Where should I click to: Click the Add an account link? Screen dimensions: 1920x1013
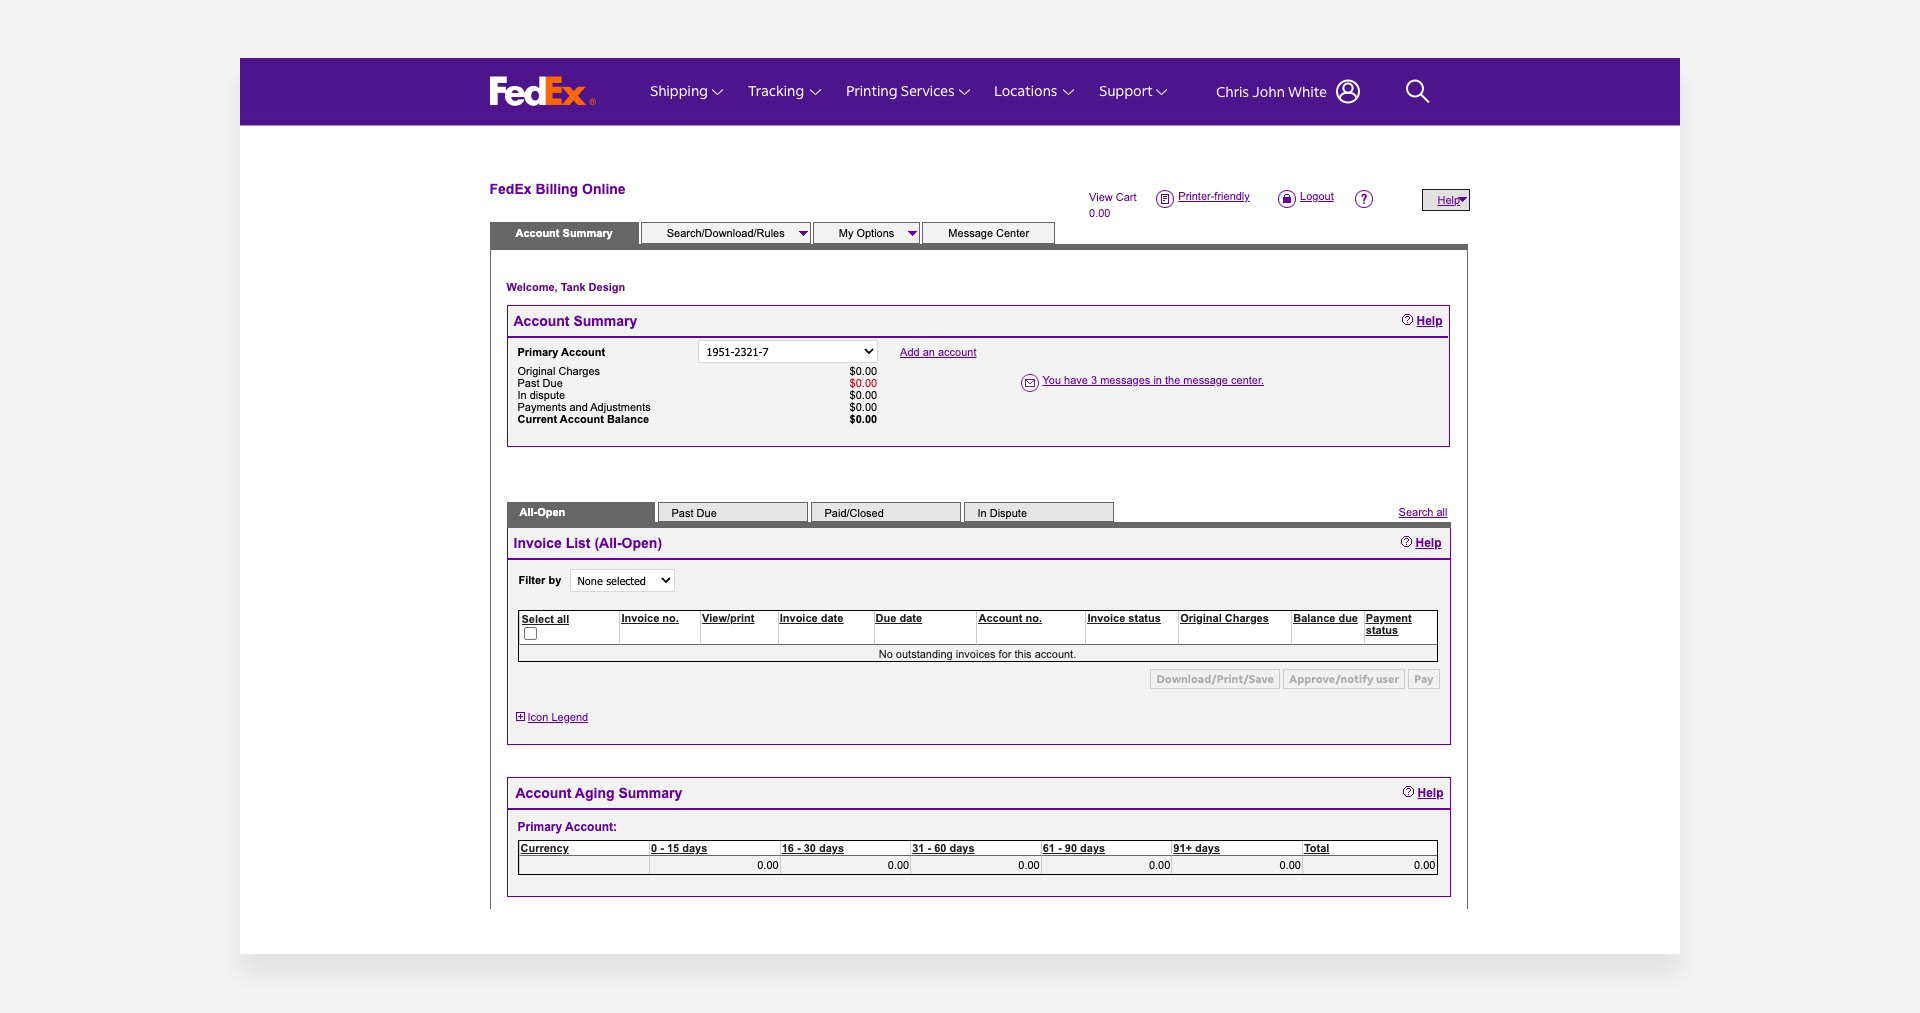(938, 352)
